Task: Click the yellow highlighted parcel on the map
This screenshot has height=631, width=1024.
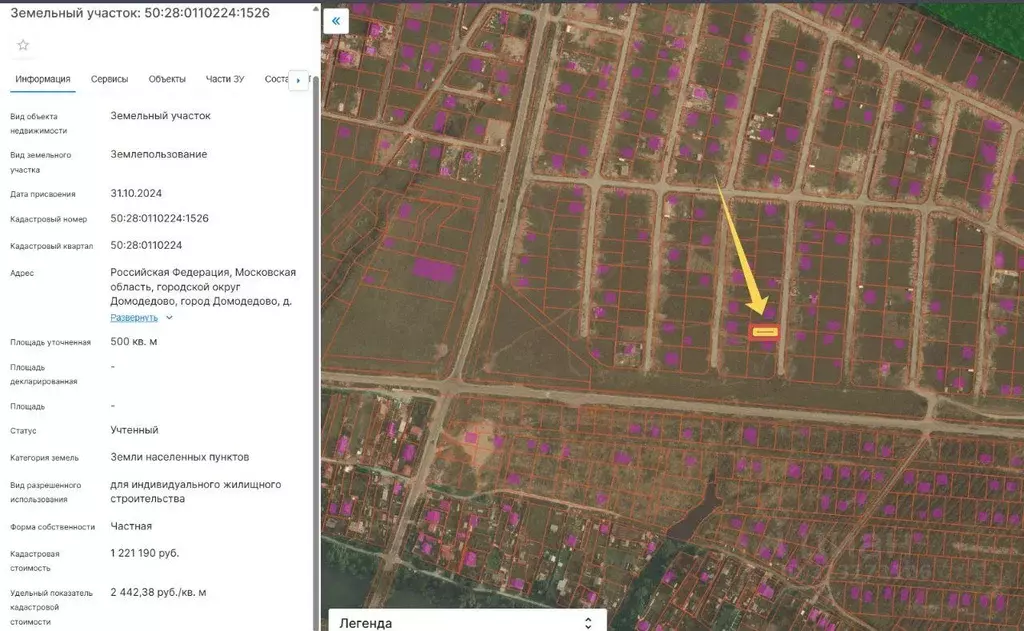Action: click(764, 332)
